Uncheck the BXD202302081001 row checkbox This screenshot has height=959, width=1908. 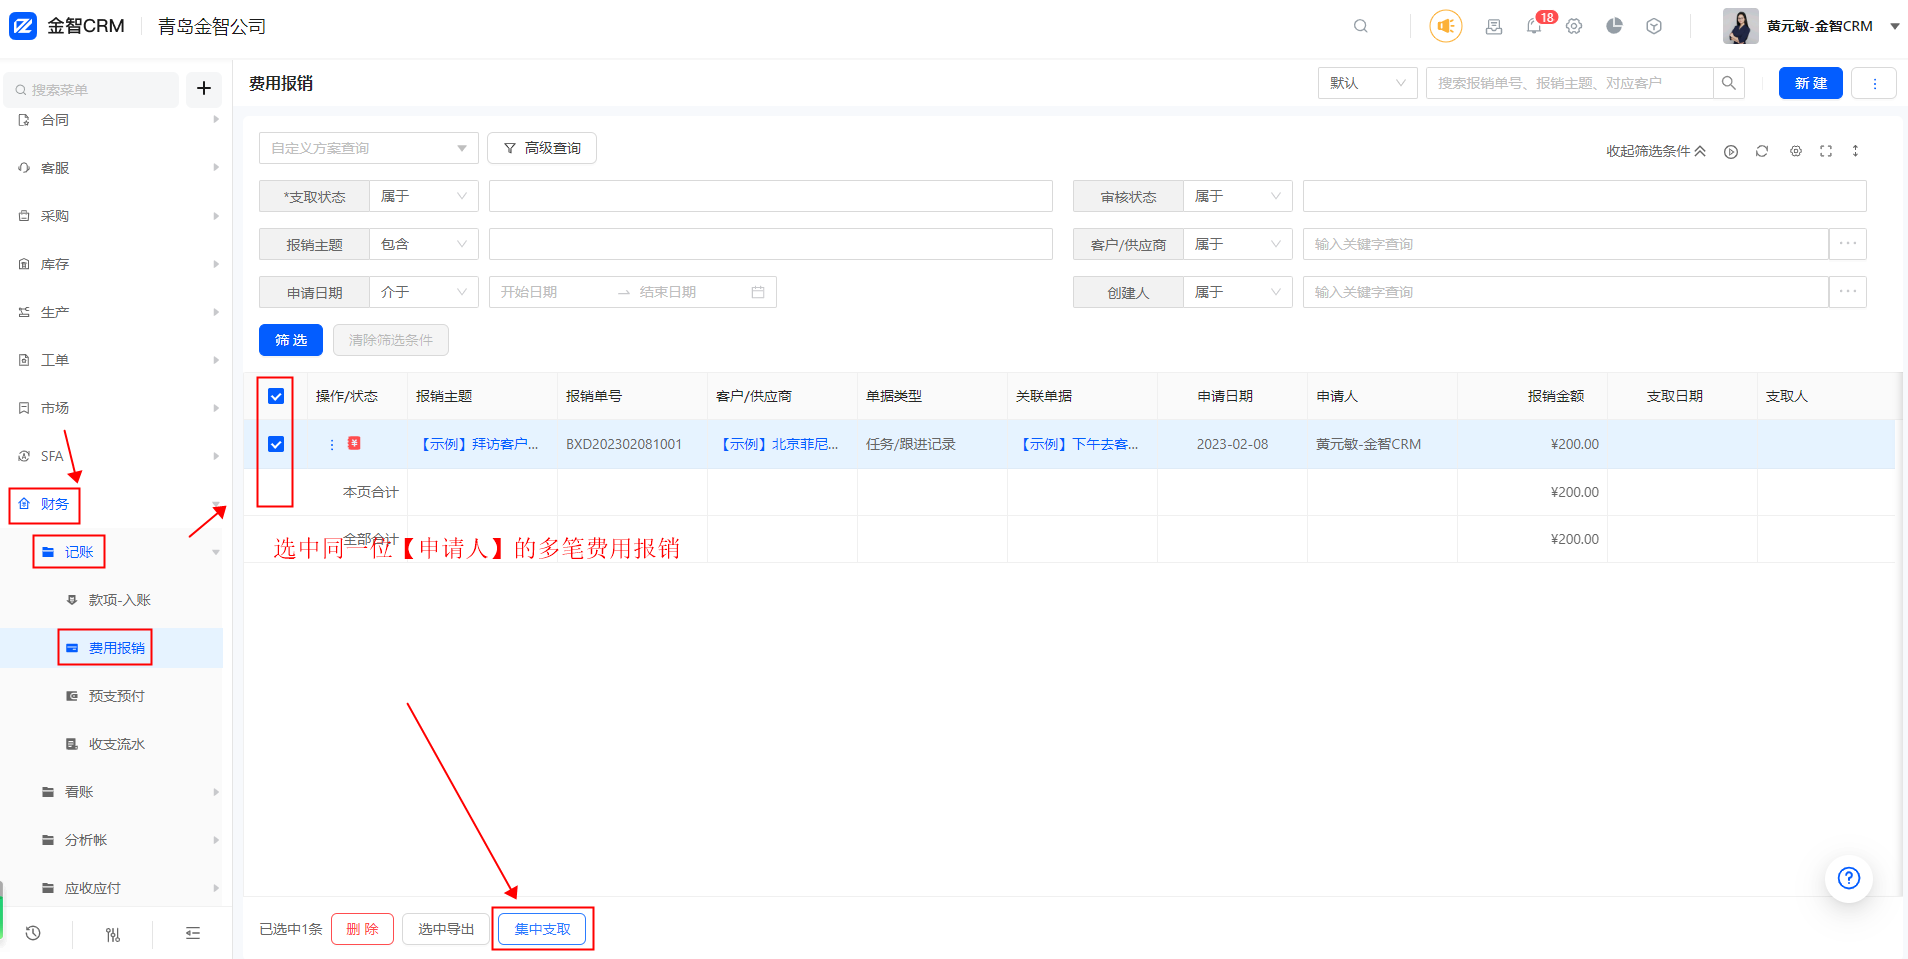tap(276, 444)
